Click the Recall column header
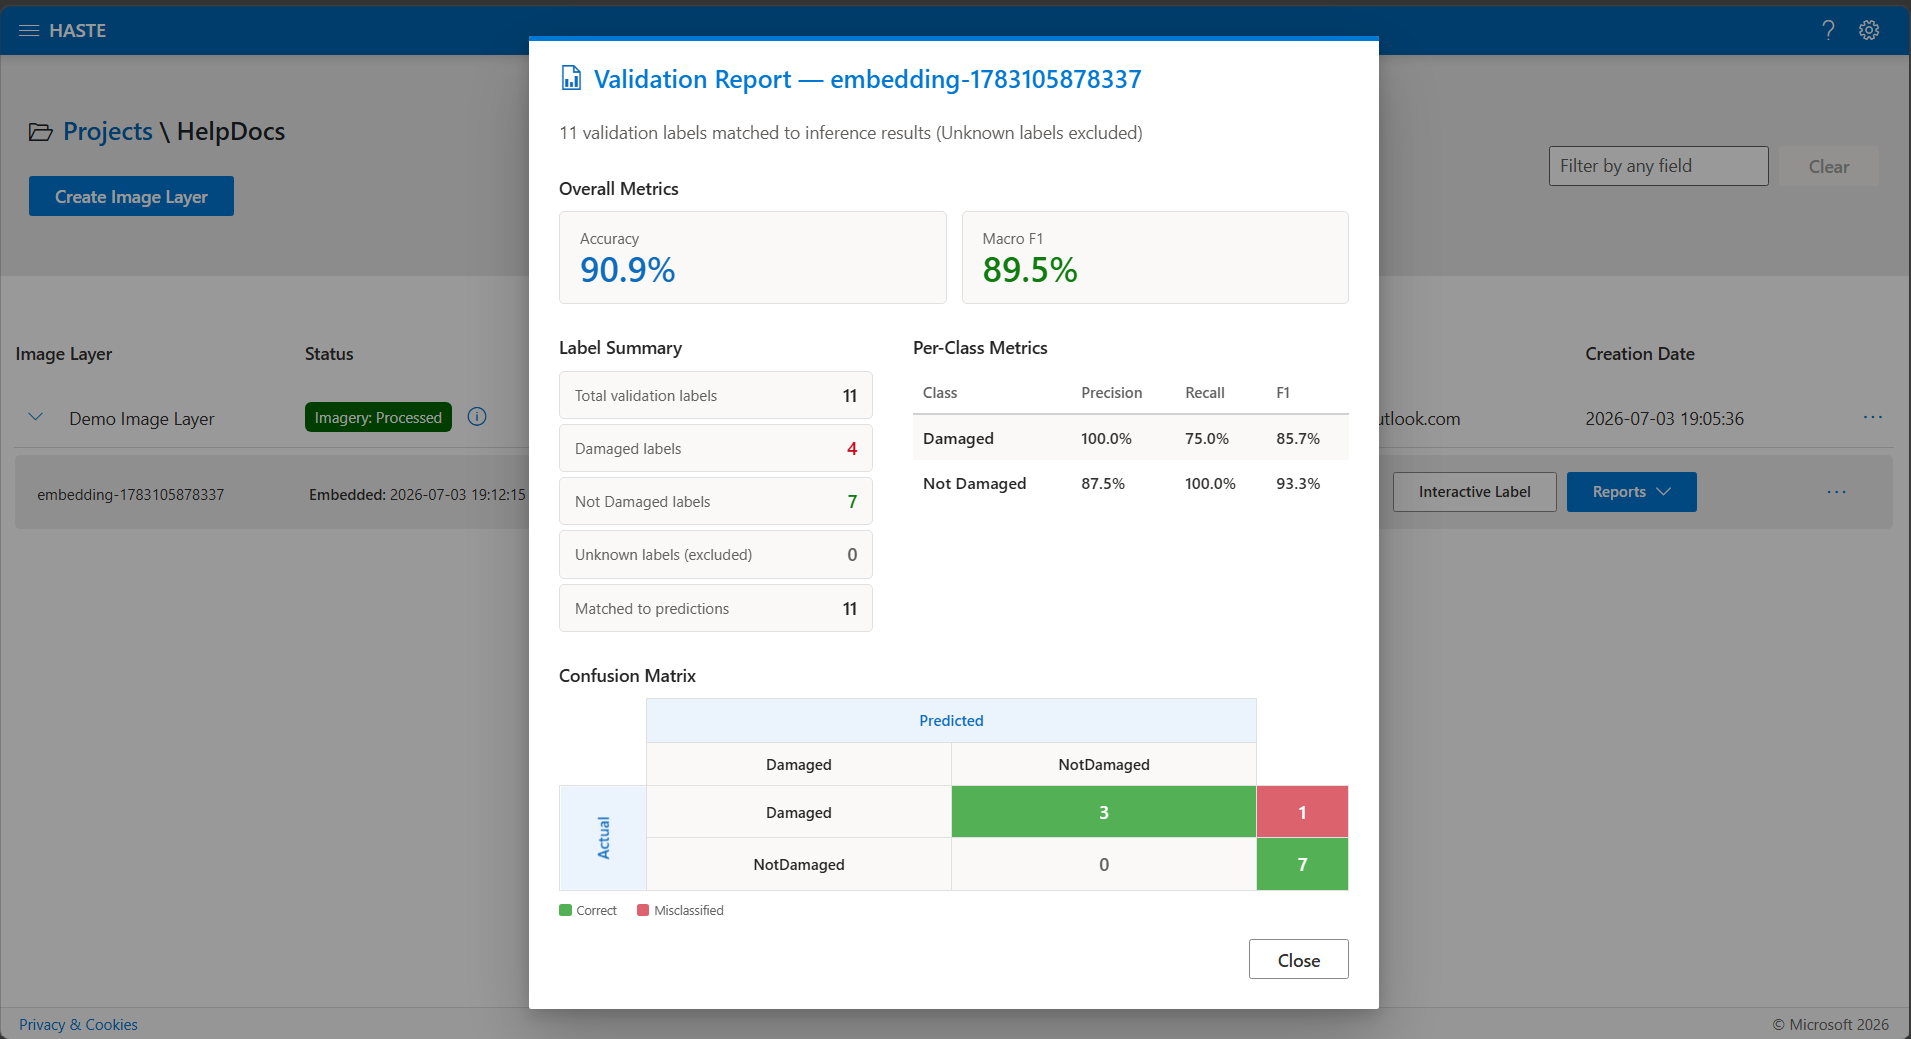Image resolution: width=1911 pixels, height=1039 pixels. pyautogui.click(x=1205, y=393)
